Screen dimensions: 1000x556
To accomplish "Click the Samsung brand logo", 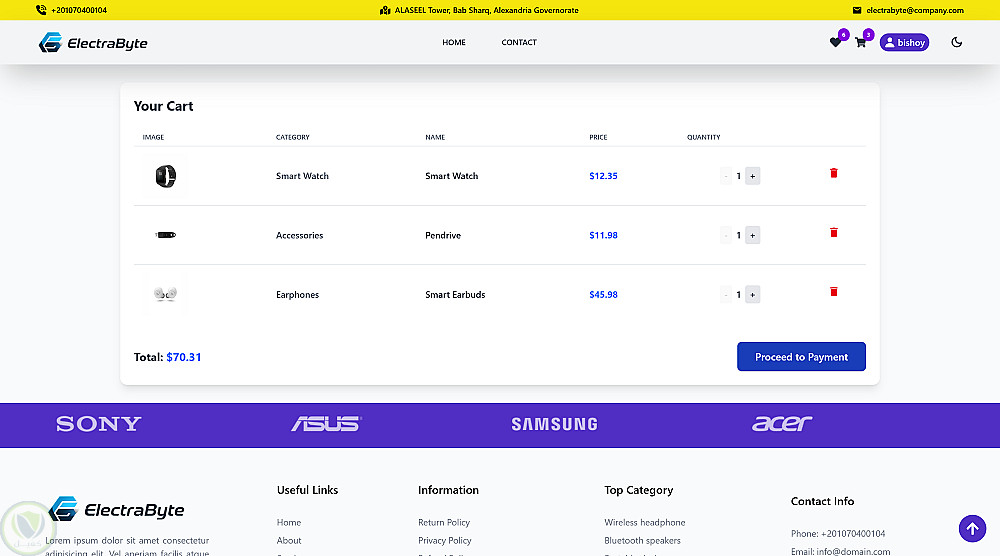I will click(554, 424).
